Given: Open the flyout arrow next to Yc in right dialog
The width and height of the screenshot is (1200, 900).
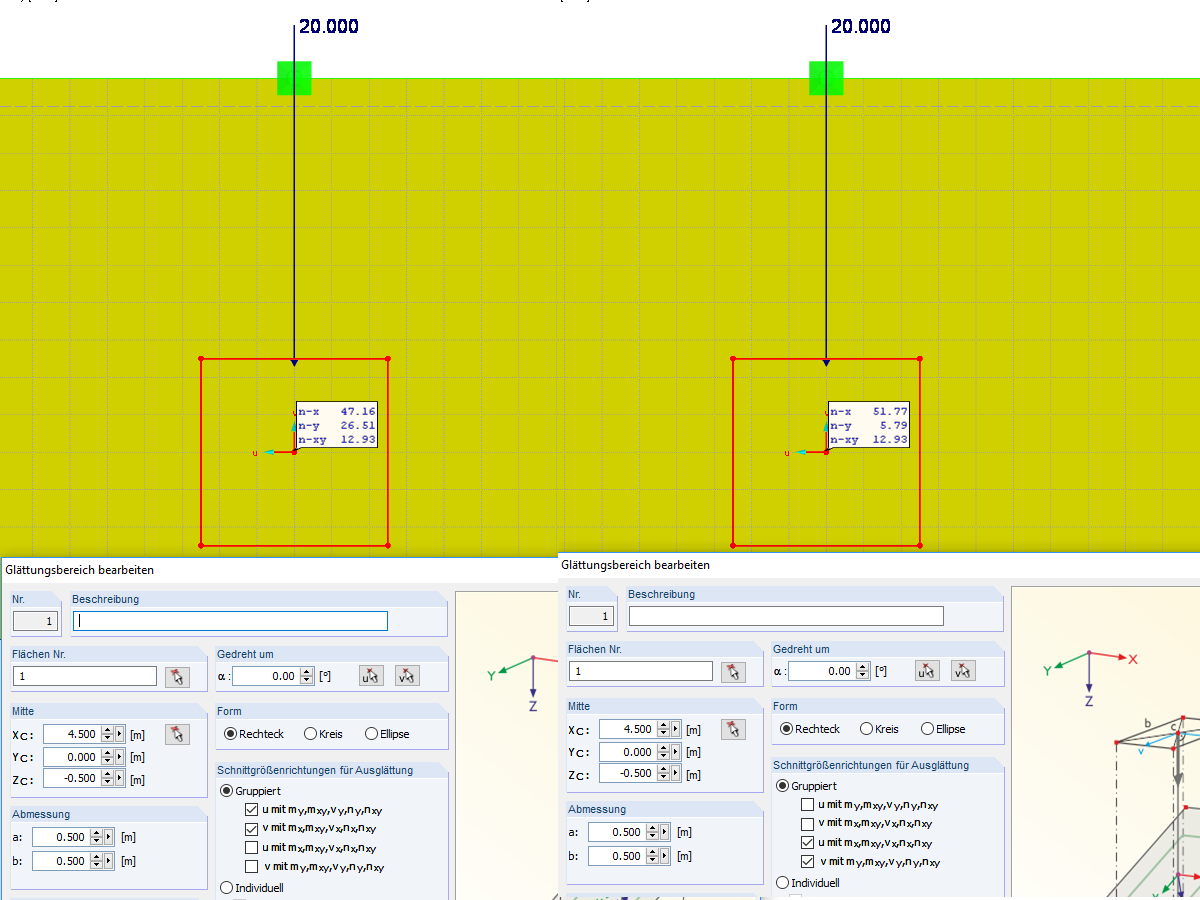Looking at the screenshot, I should click(x=676, y=752).
